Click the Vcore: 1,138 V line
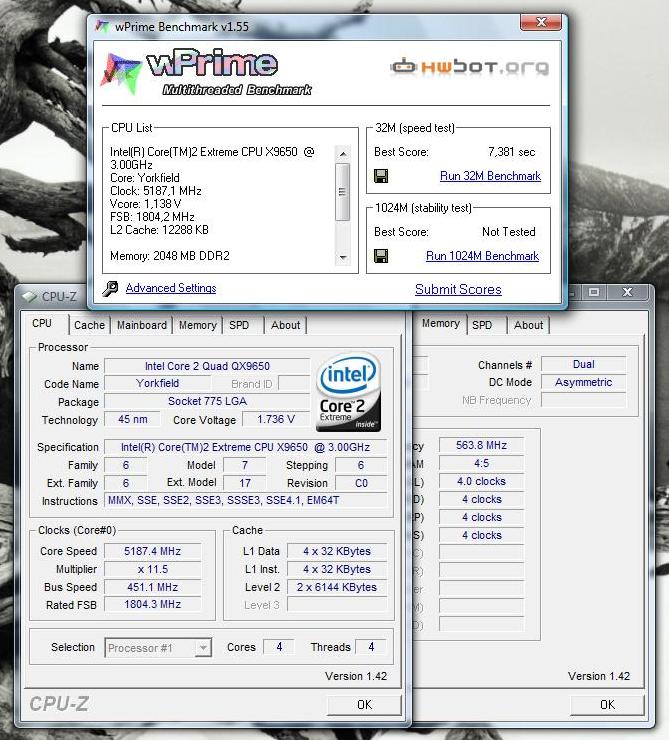The height and width of the screenshot is (740, 669). click(x=146, y=204)
